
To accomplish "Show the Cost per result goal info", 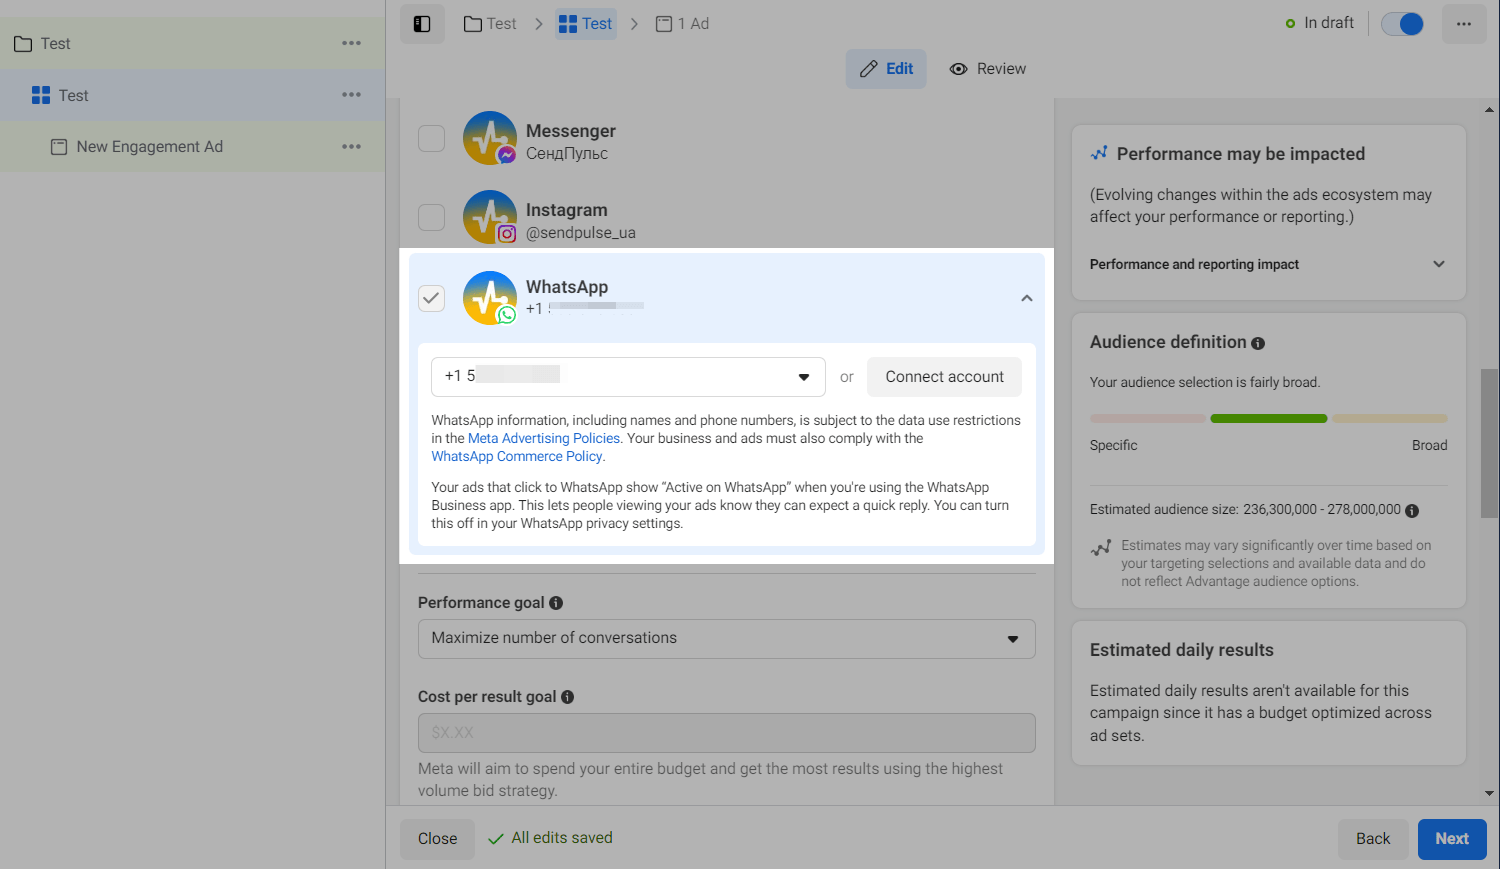I will pyautogui.click(x=568, y=697).
